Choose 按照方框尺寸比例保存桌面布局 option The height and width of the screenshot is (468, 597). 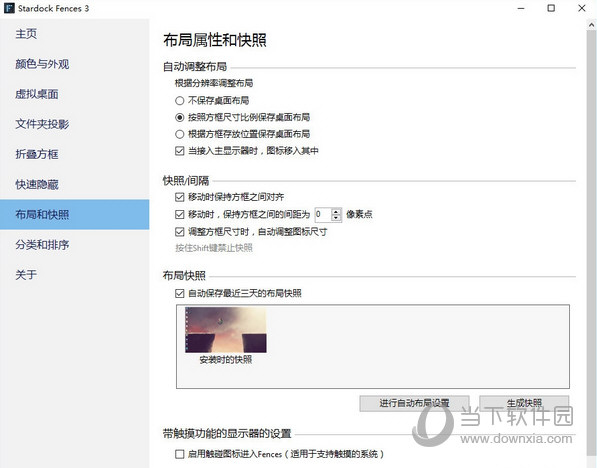tap(179, 117)
